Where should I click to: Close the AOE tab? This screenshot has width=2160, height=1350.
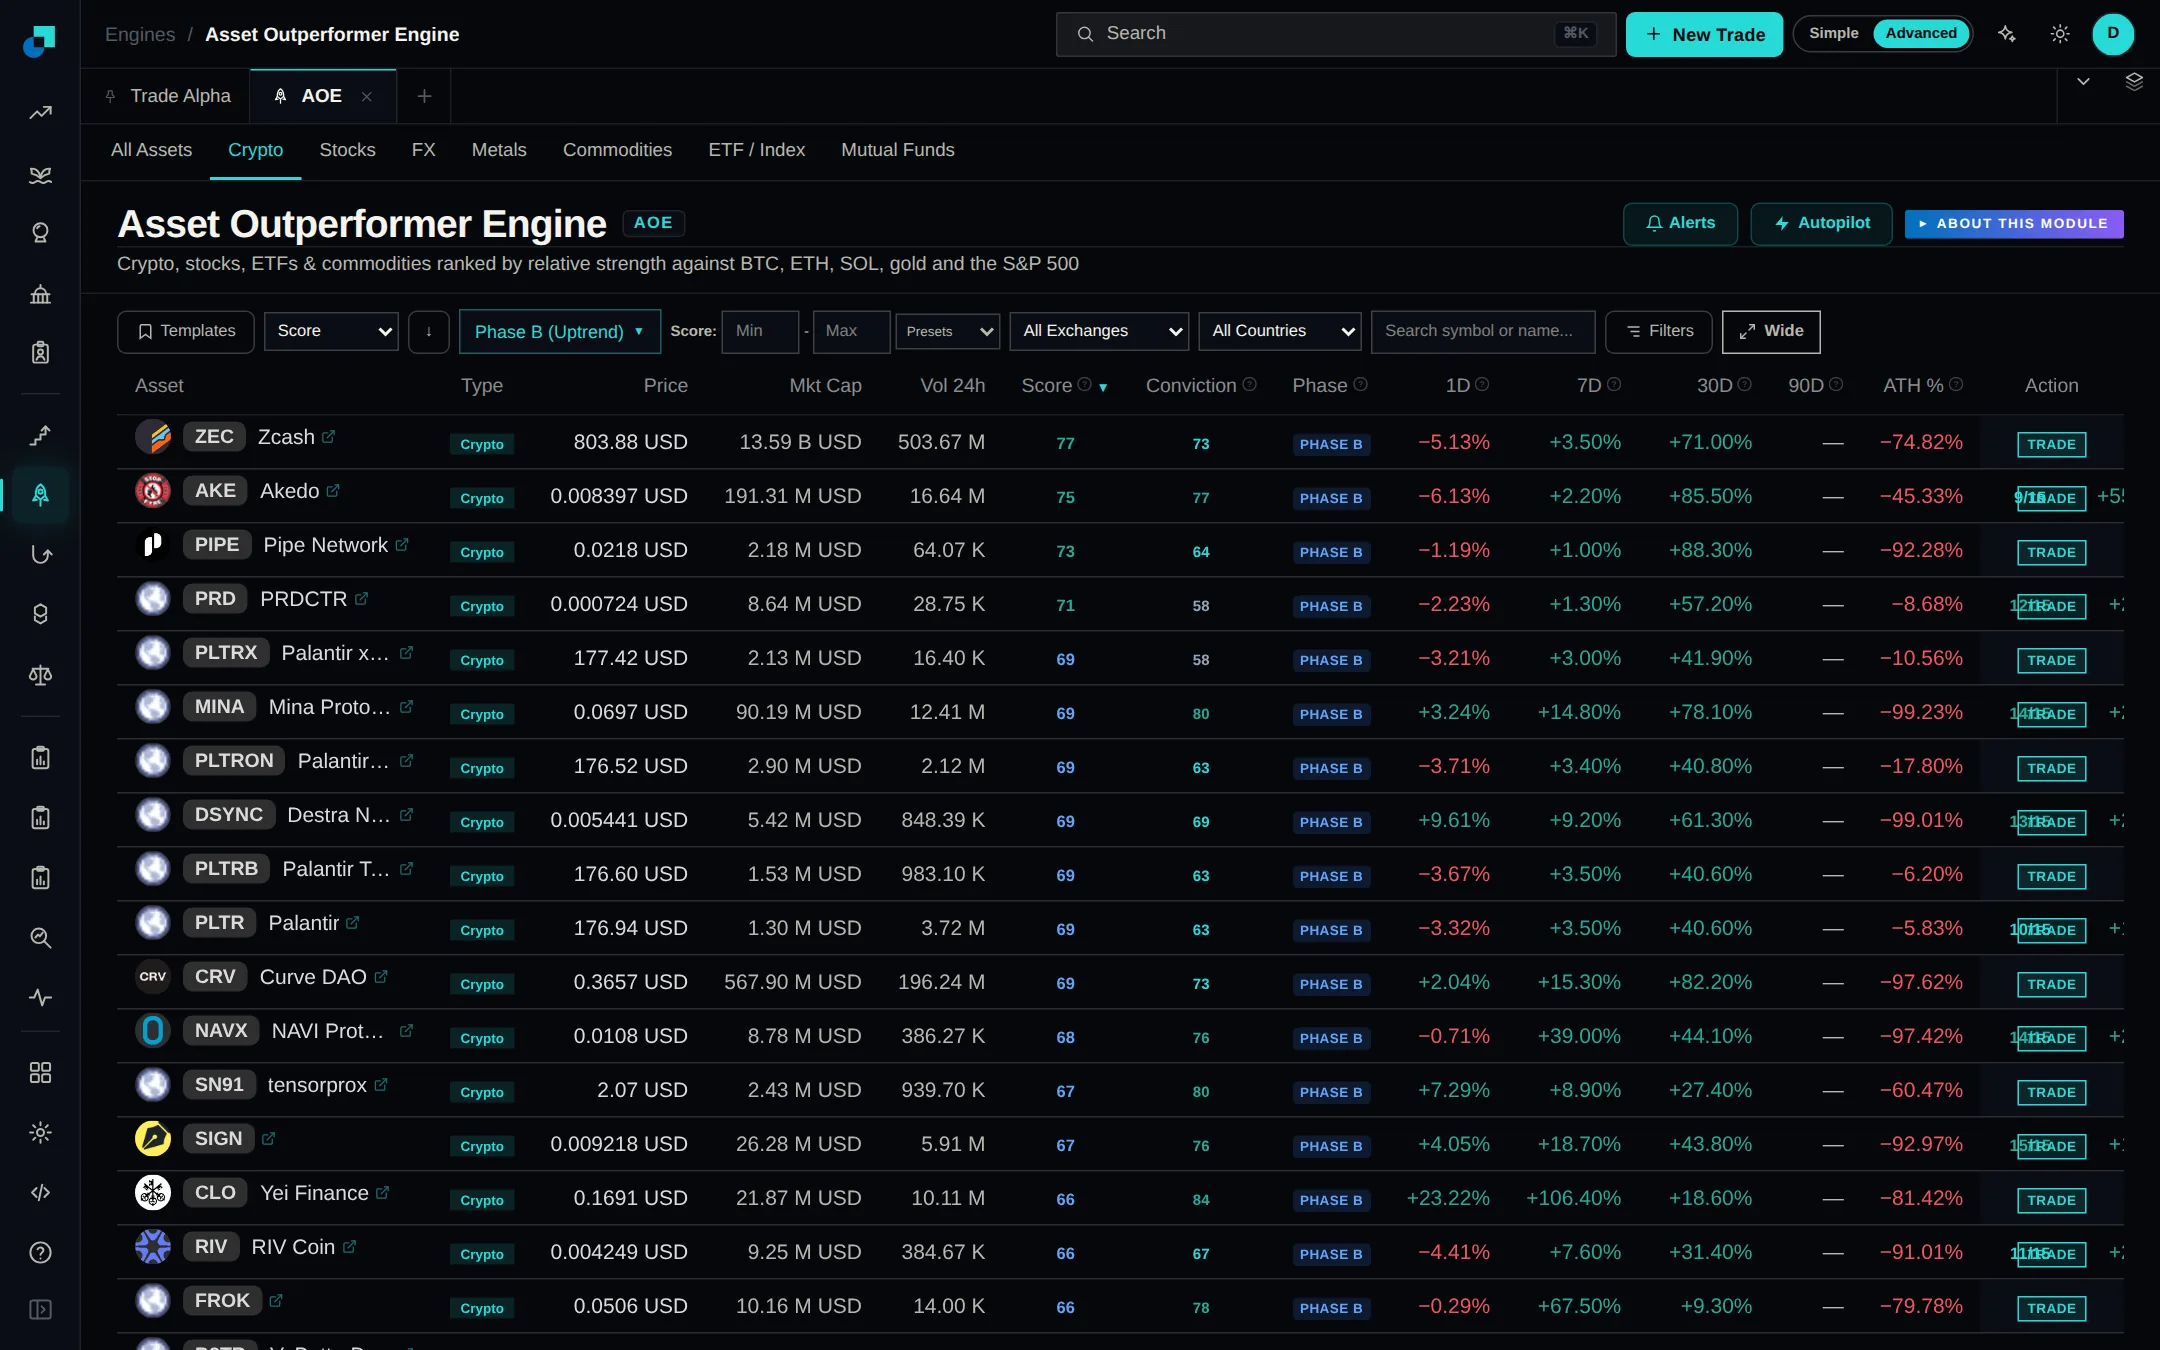[367, 96]
